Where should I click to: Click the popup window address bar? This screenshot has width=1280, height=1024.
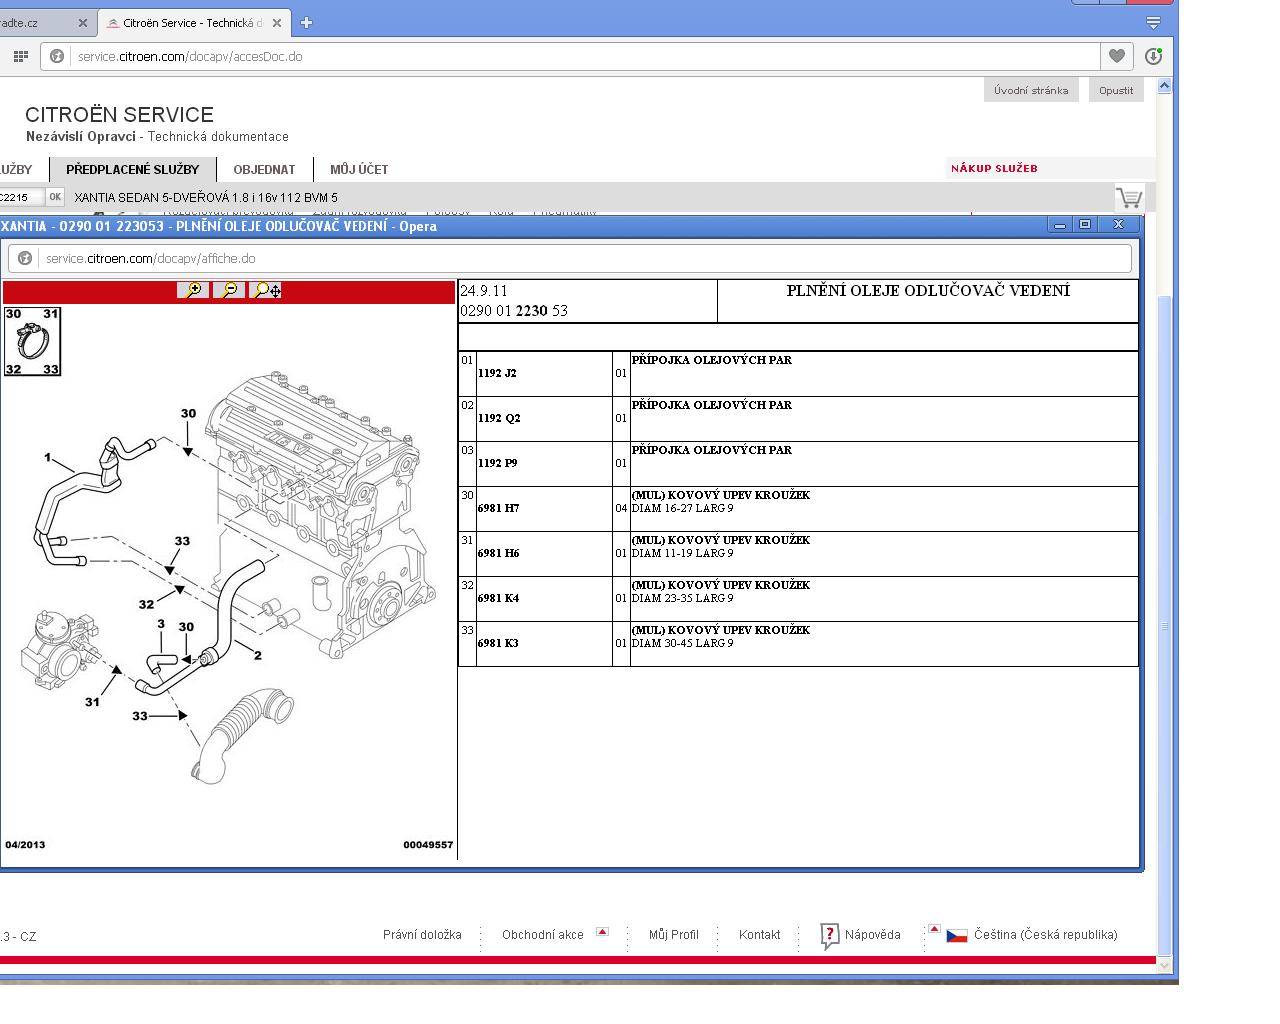click(x=570, y=258)
